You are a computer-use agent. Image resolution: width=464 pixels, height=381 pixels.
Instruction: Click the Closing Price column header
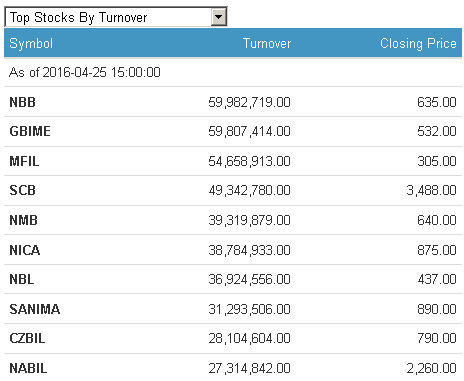pos(418,44)
